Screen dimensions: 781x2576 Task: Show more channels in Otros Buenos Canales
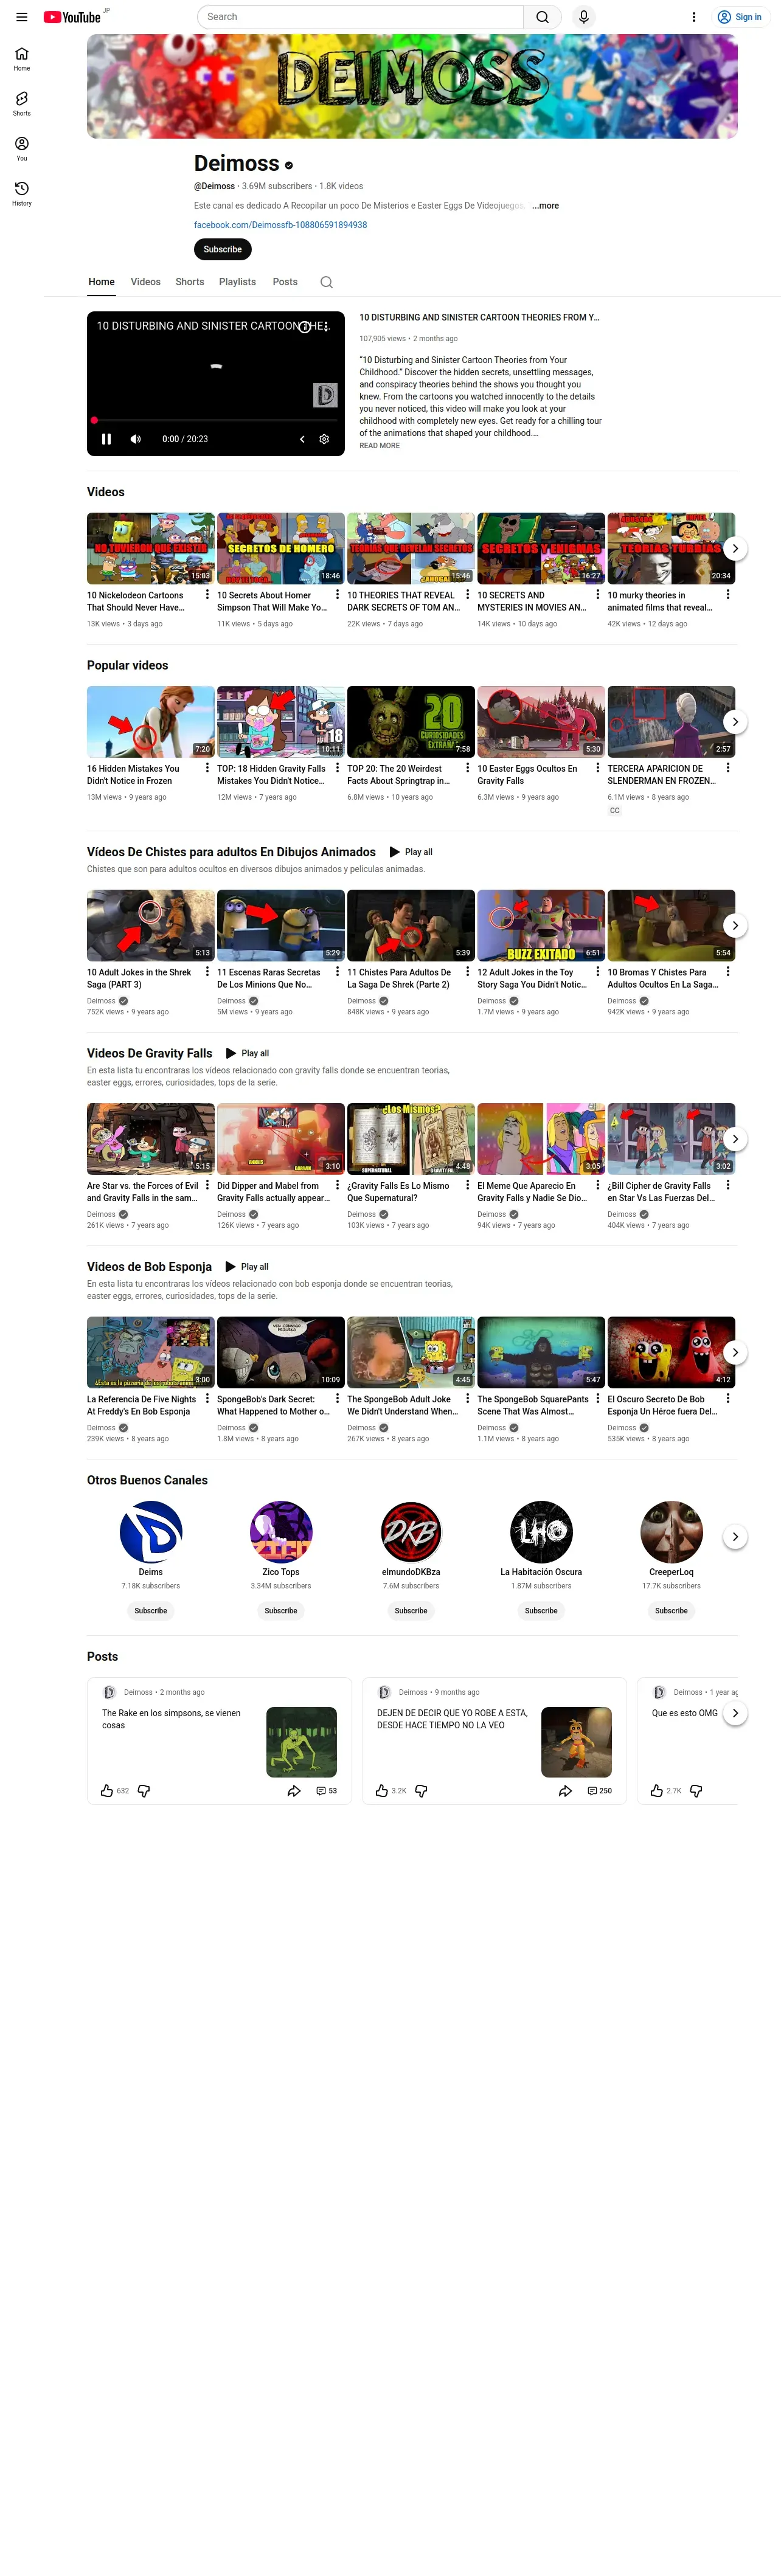[735, 1537]
